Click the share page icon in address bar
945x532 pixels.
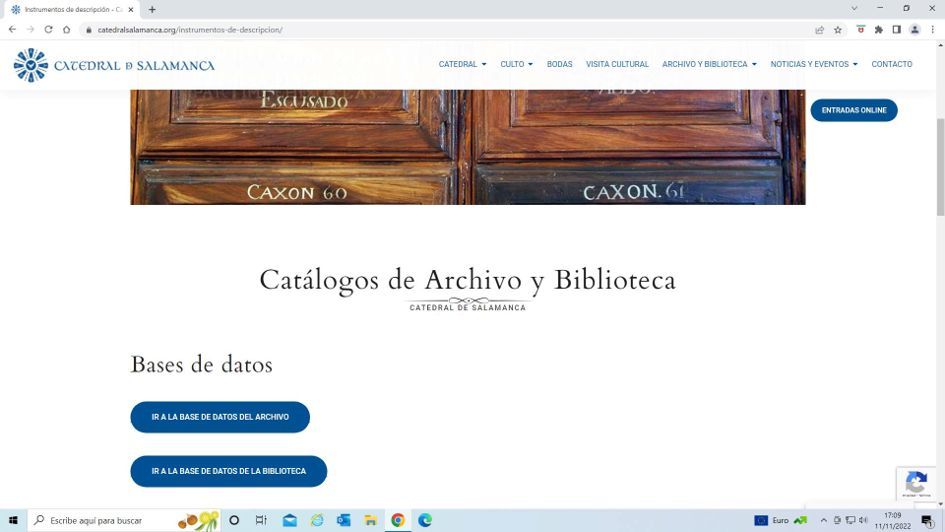click(x=820, y=30)
